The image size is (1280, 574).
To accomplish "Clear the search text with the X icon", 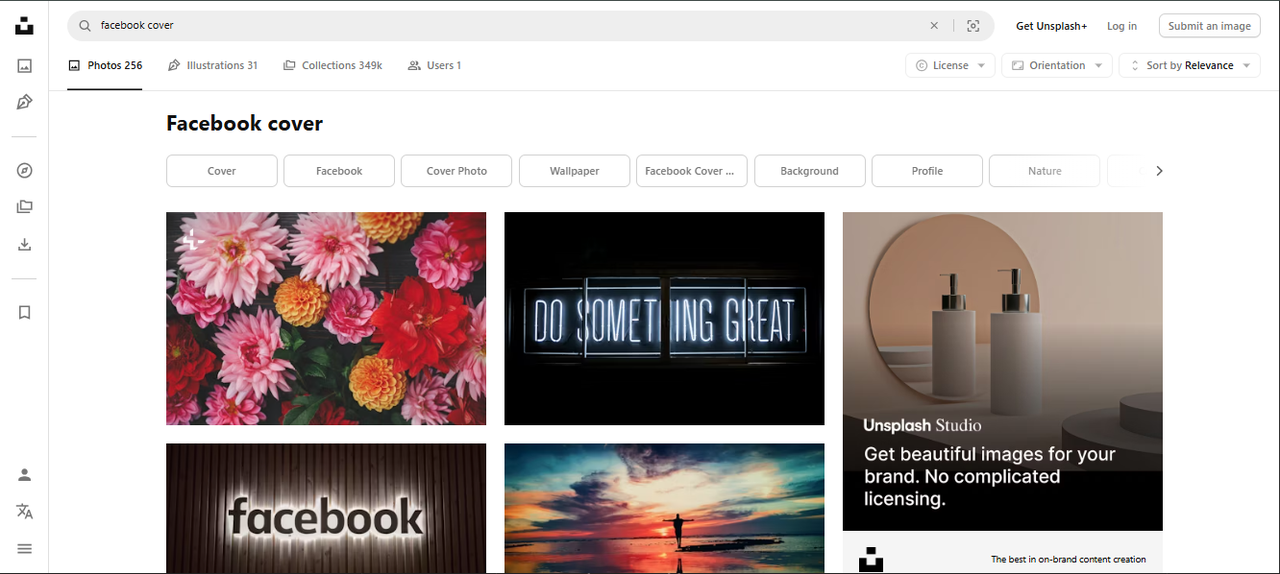I will click(934, 26).
